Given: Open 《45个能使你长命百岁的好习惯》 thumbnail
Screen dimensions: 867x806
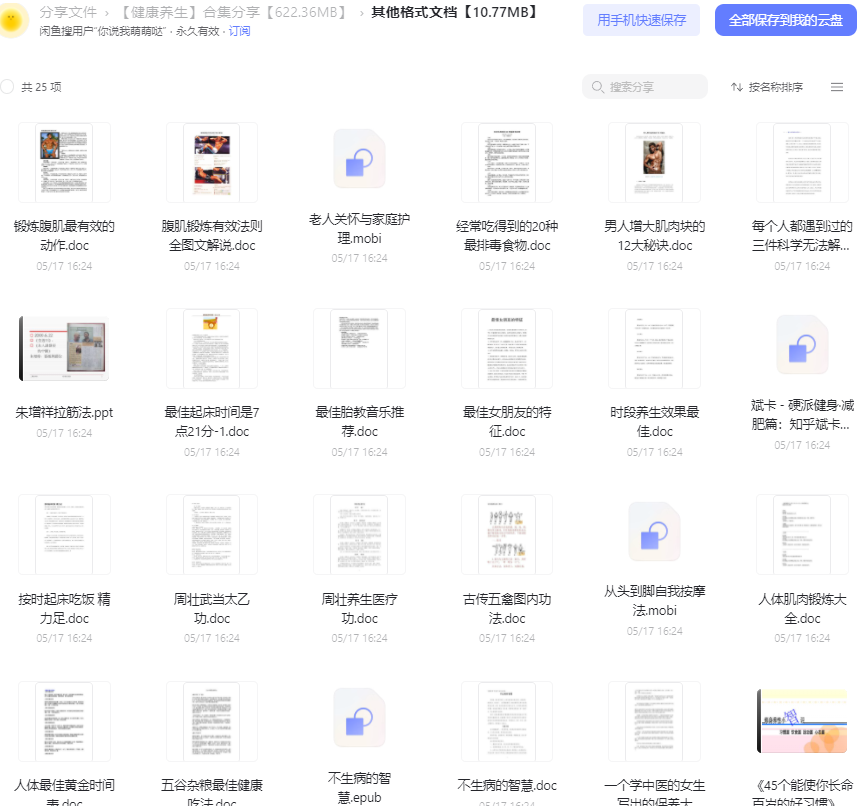Looking at the screenshot, I should (x=802, y=721).
